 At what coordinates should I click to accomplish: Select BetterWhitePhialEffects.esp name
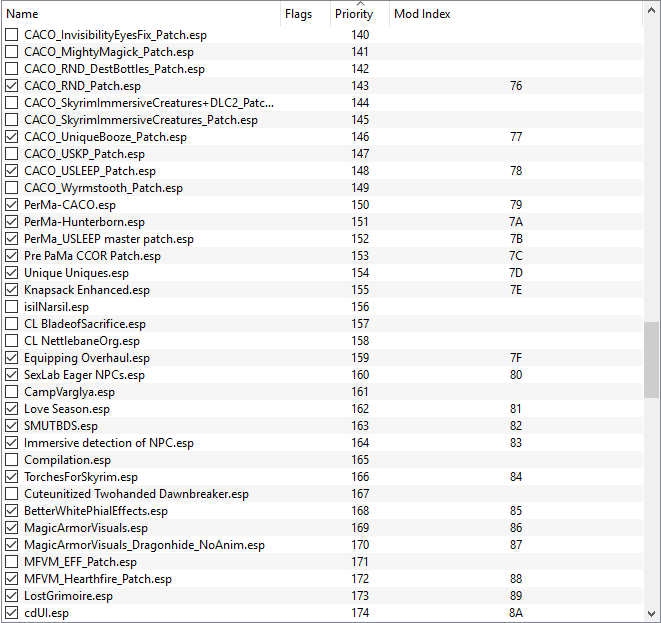click(x=96, y=511)
